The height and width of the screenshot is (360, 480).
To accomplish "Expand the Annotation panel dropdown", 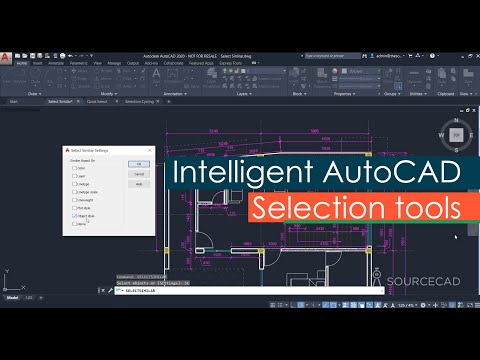I will pyautogui.click(x=175, y=94).
